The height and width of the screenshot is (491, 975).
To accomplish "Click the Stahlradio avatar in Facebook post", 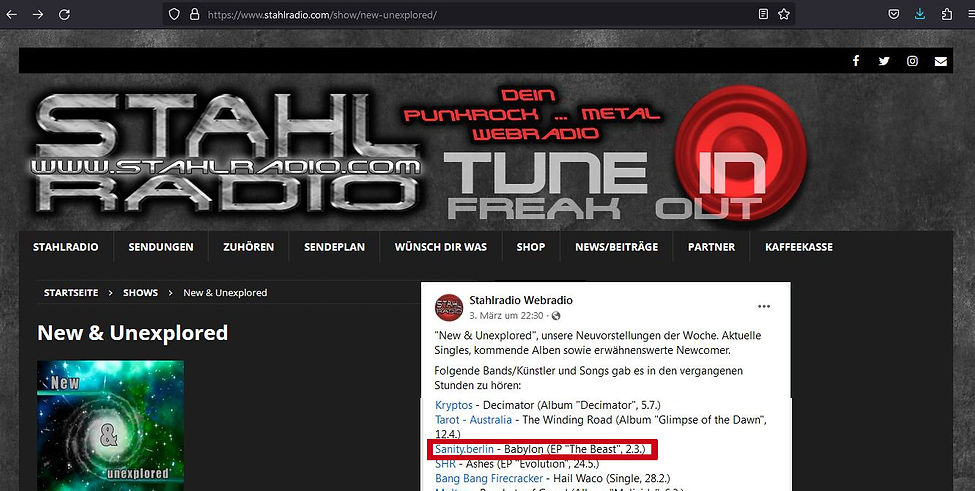I will tap(448, 307).
